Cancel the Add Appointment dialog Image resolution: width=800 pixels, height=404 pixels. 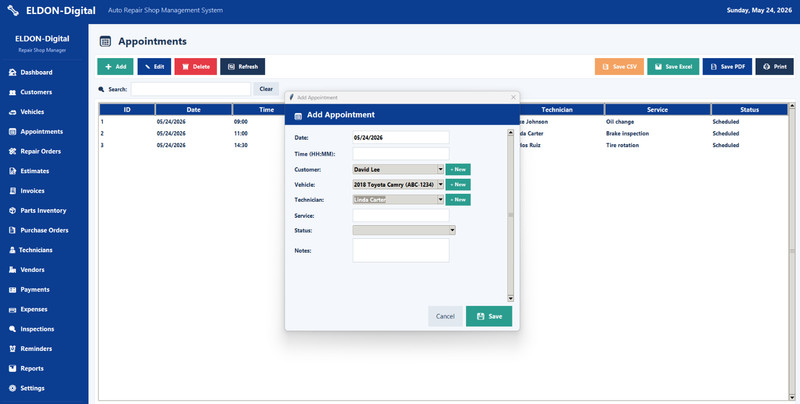tap(445, 316)
